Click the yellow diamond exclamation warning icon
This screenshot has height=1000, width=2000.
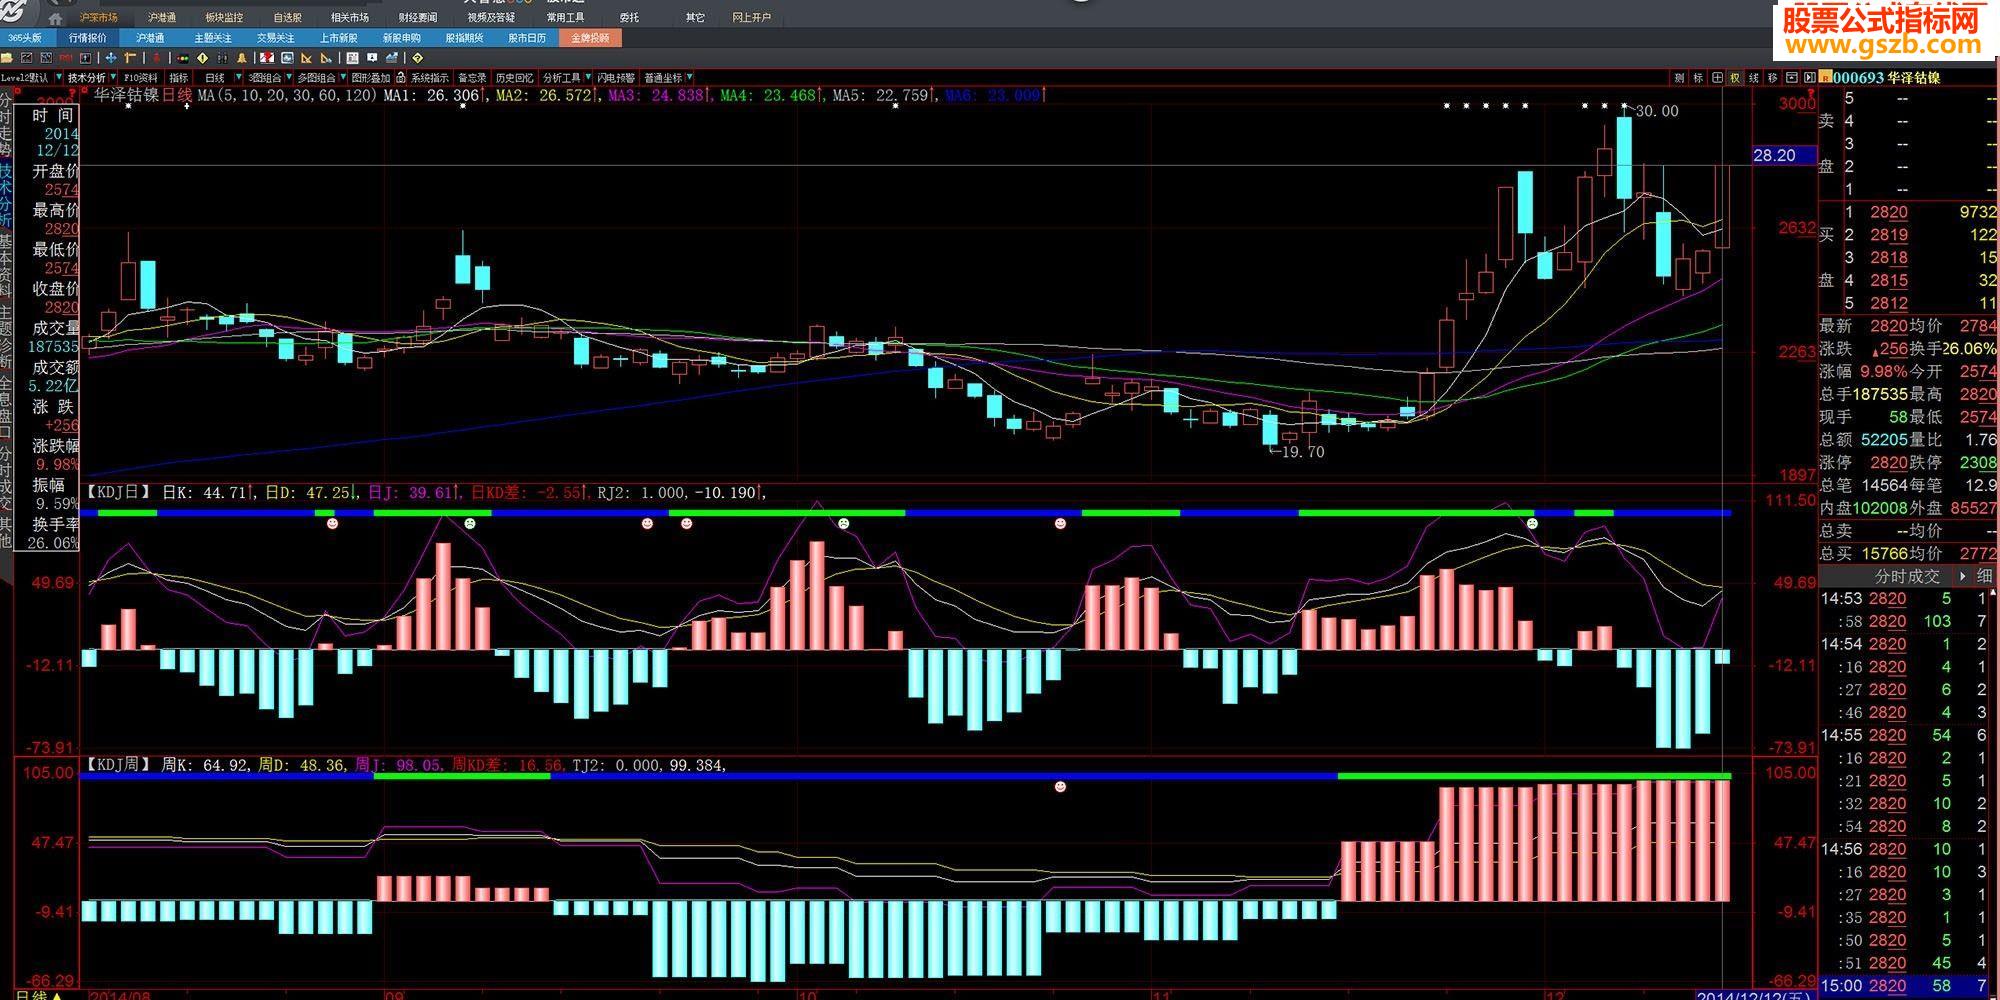click(x=202, y=58)
